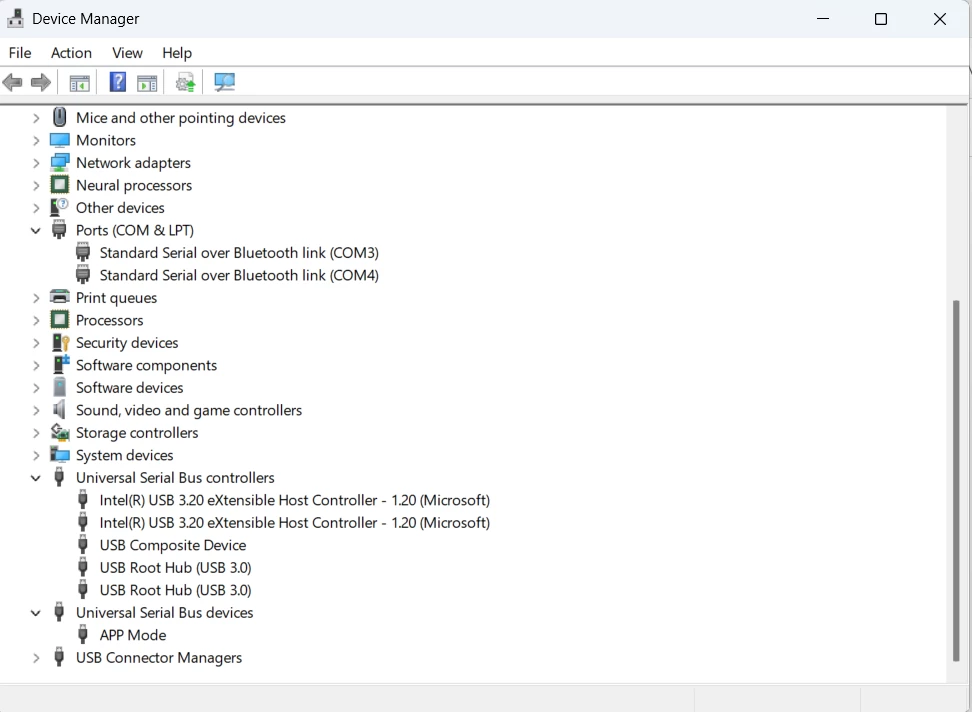The height and width of the screenshot is (712, 972).
Task: Click the USB Composite Device plug icon
Action: pos(82,545)
